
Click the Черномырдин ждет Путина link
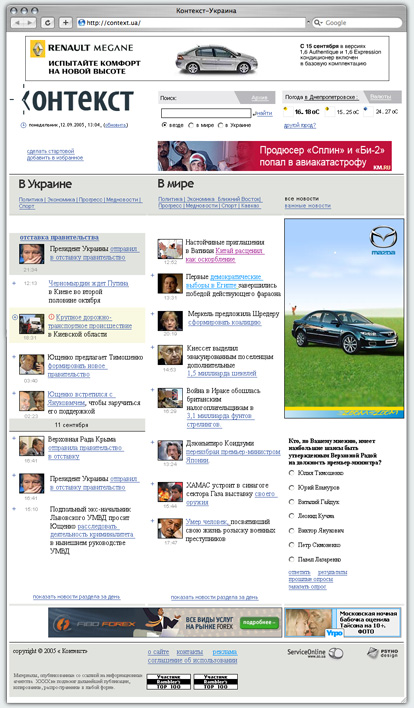pyautogui.click(x=88, y=284)
